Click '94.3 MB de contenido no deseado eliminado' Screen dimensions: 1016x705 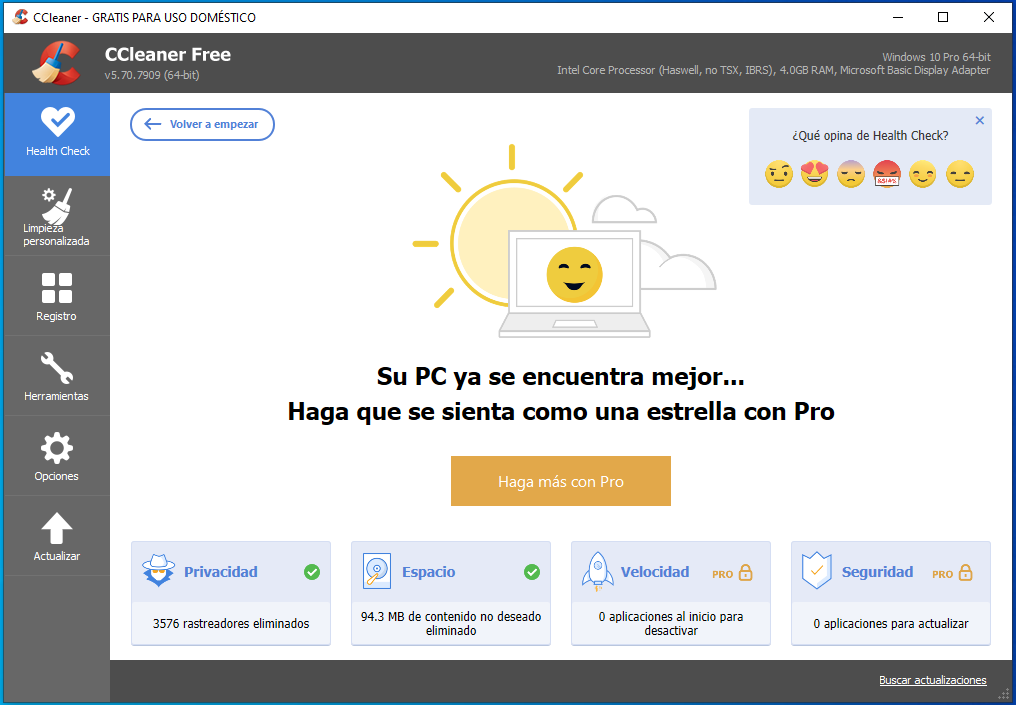[x=451, y=623]
